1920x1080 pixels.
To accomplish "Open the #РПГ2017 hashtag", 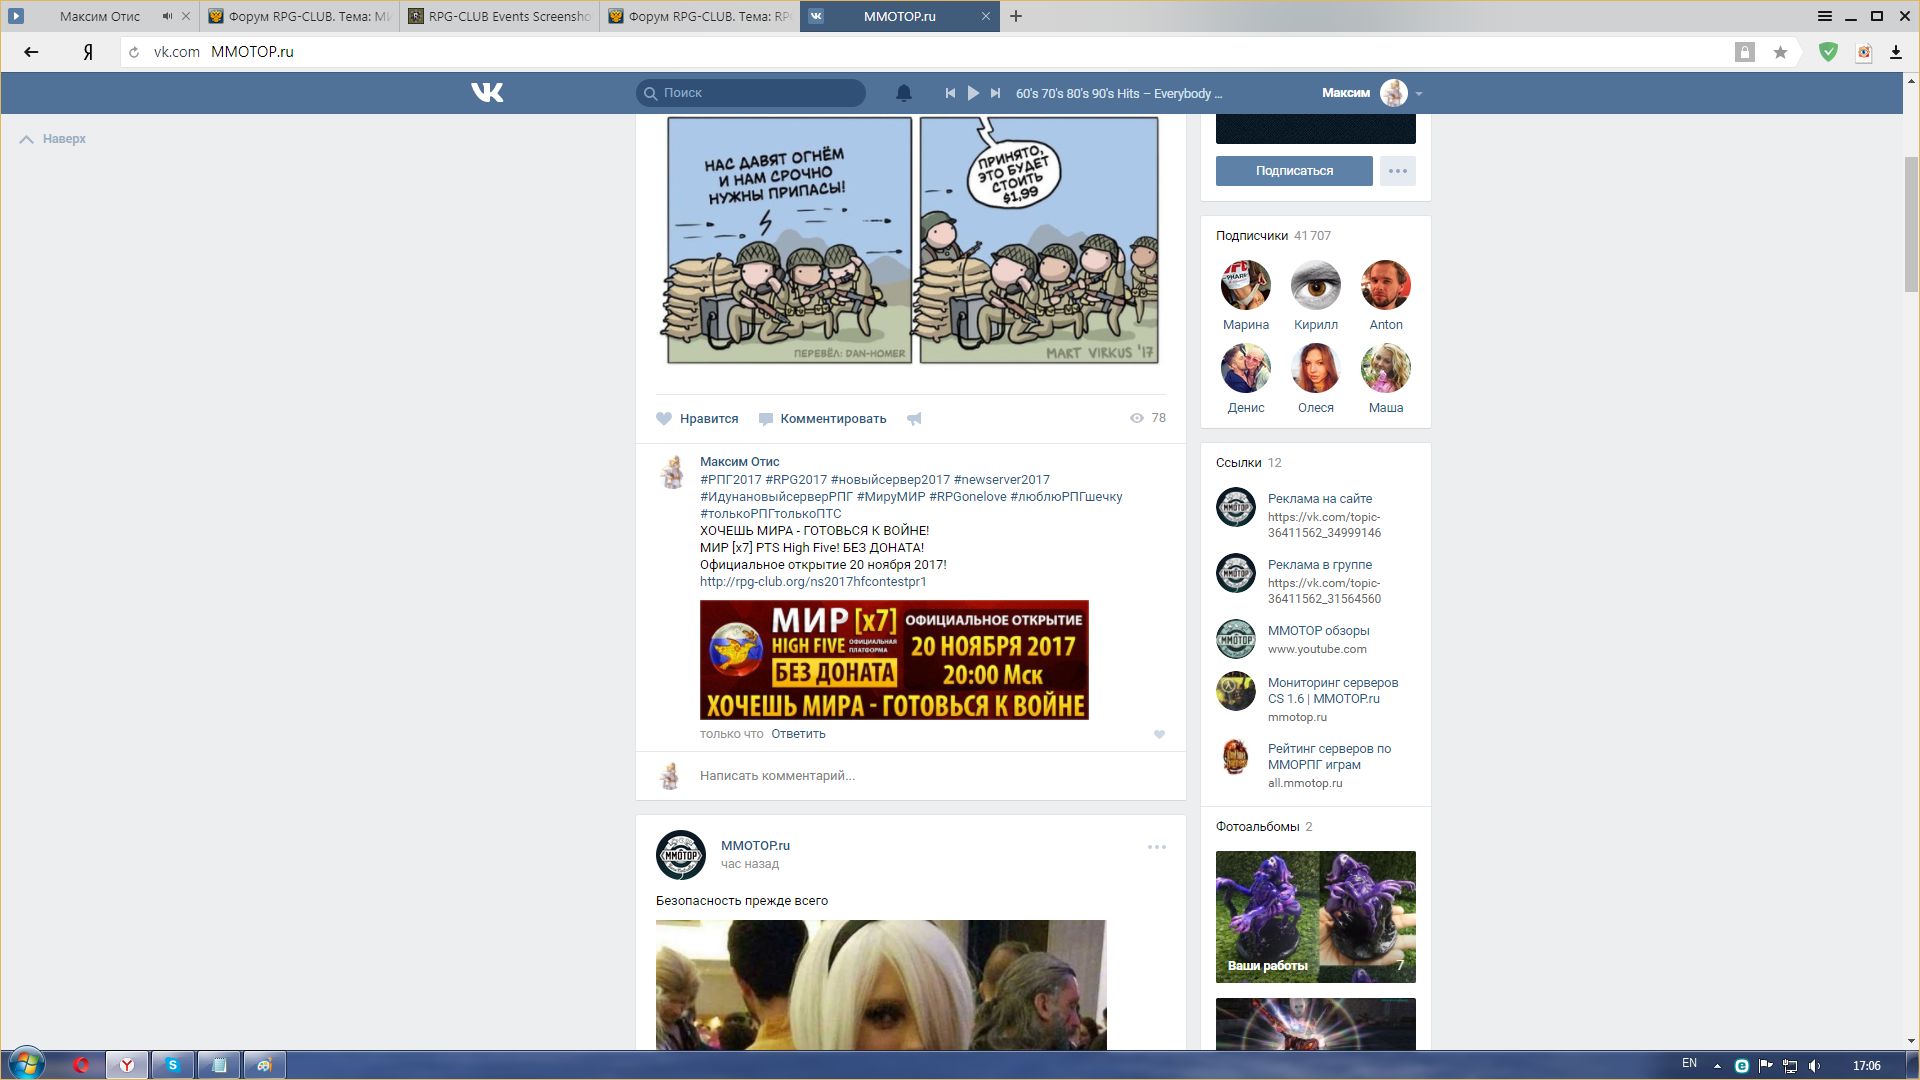I will pos(730,480).
